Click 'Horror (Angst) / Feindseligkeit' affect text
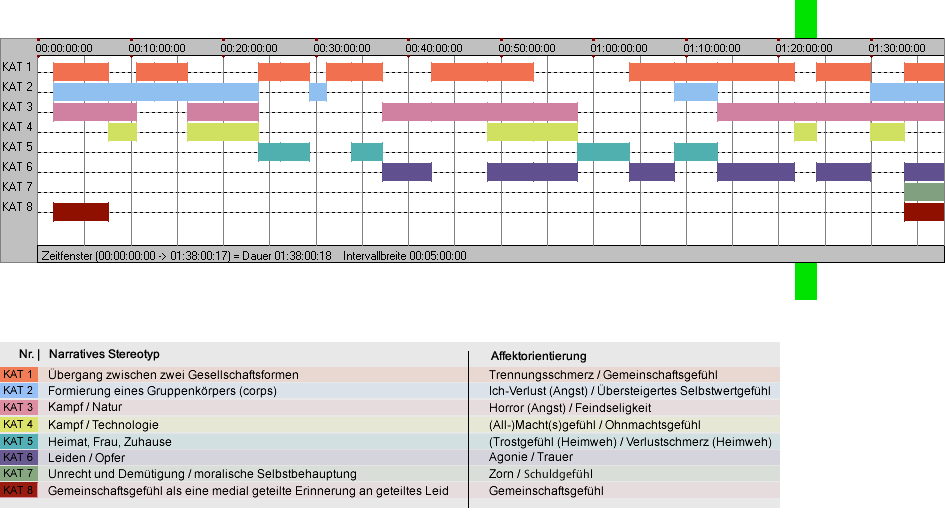The image size is (945, 530). [570, 408]
